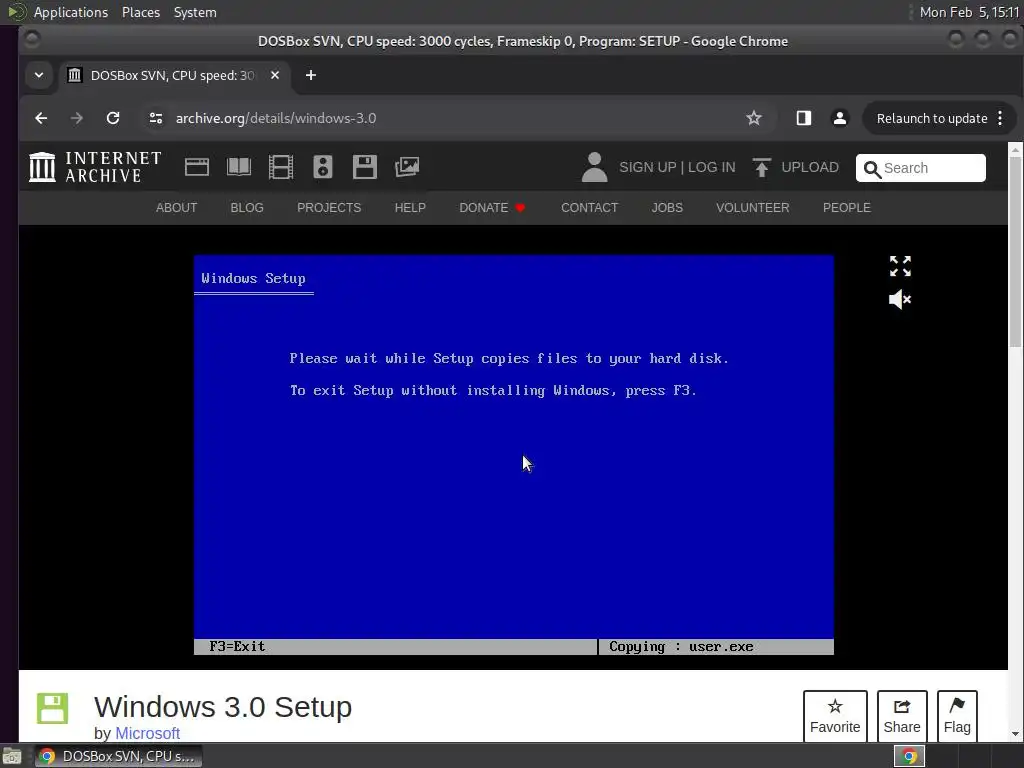Go back to previous page
This screenshot has width=1024, height=768.
pos(41,118)
